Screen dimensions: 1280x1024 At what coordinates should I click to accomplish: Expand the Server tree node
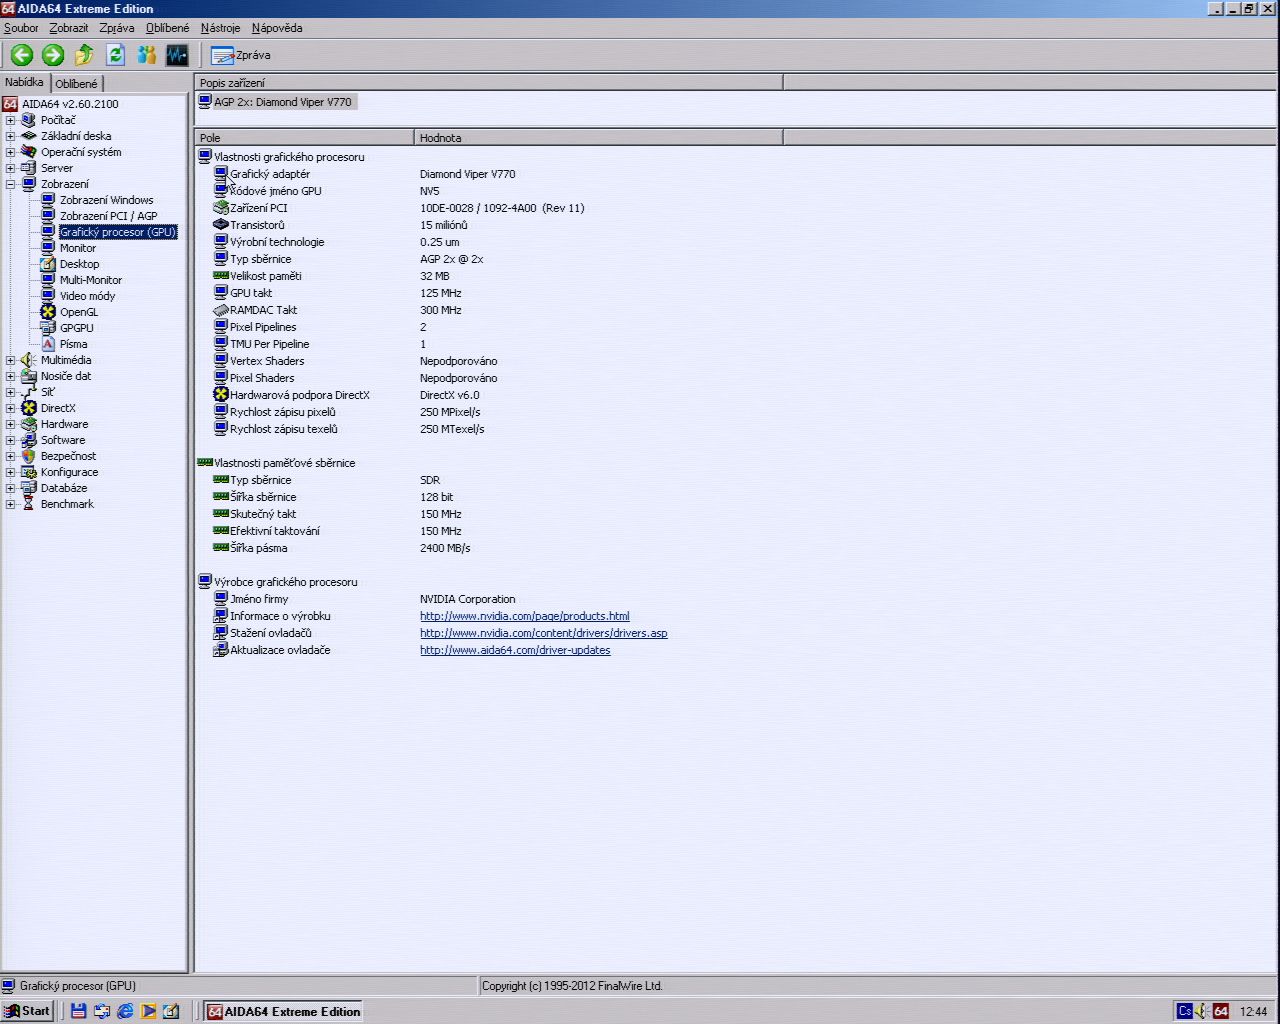point(11,168)
